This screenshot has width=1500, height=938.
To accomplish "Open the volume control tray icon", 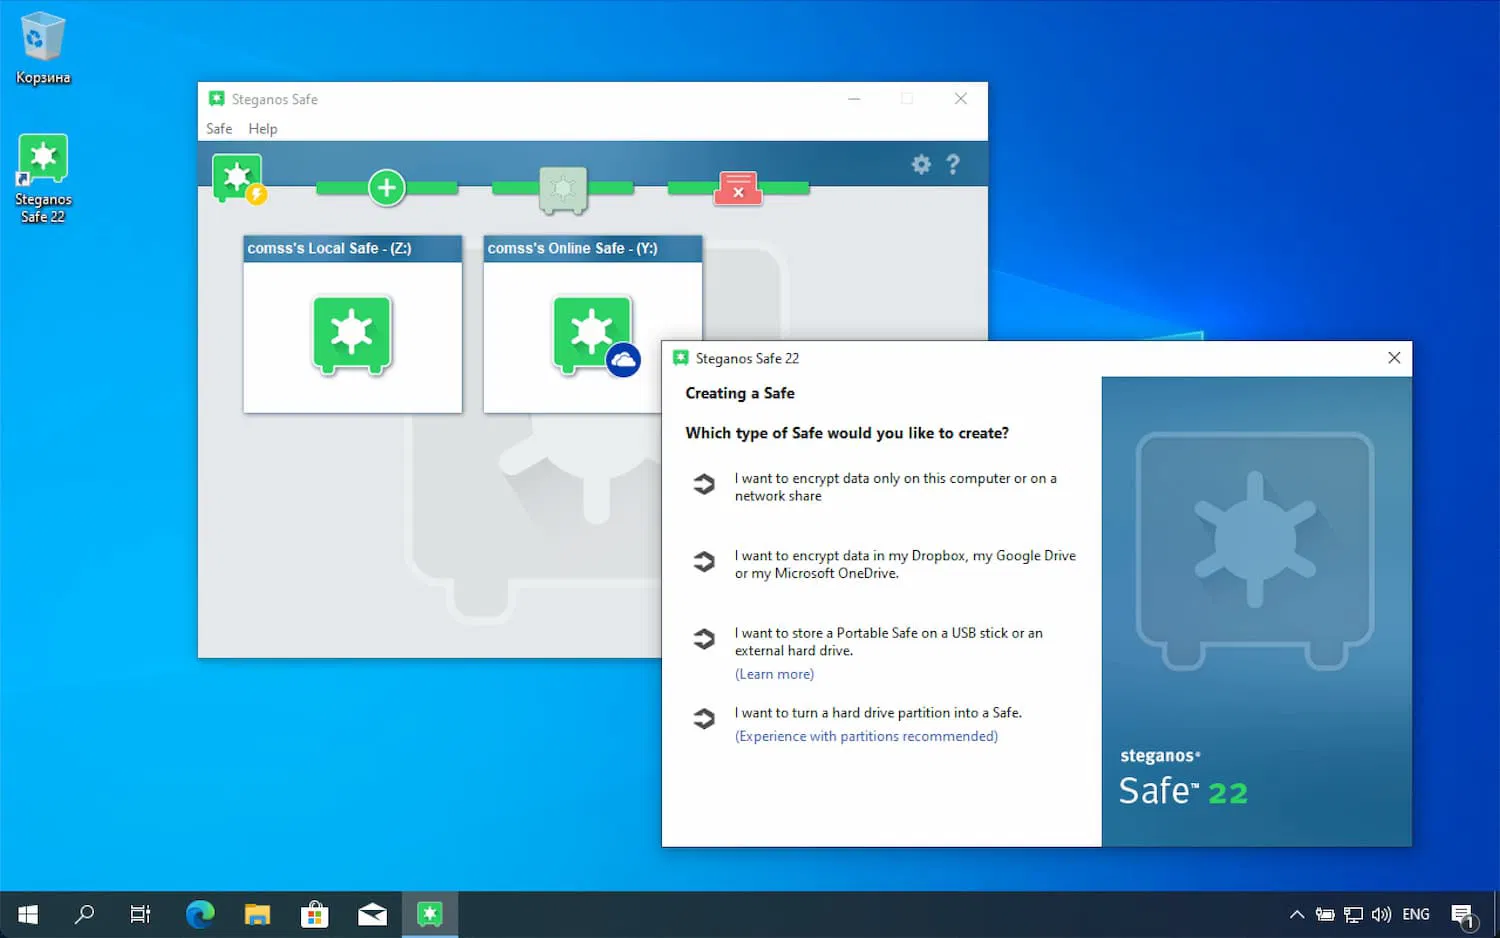I will coord(1382,914).
